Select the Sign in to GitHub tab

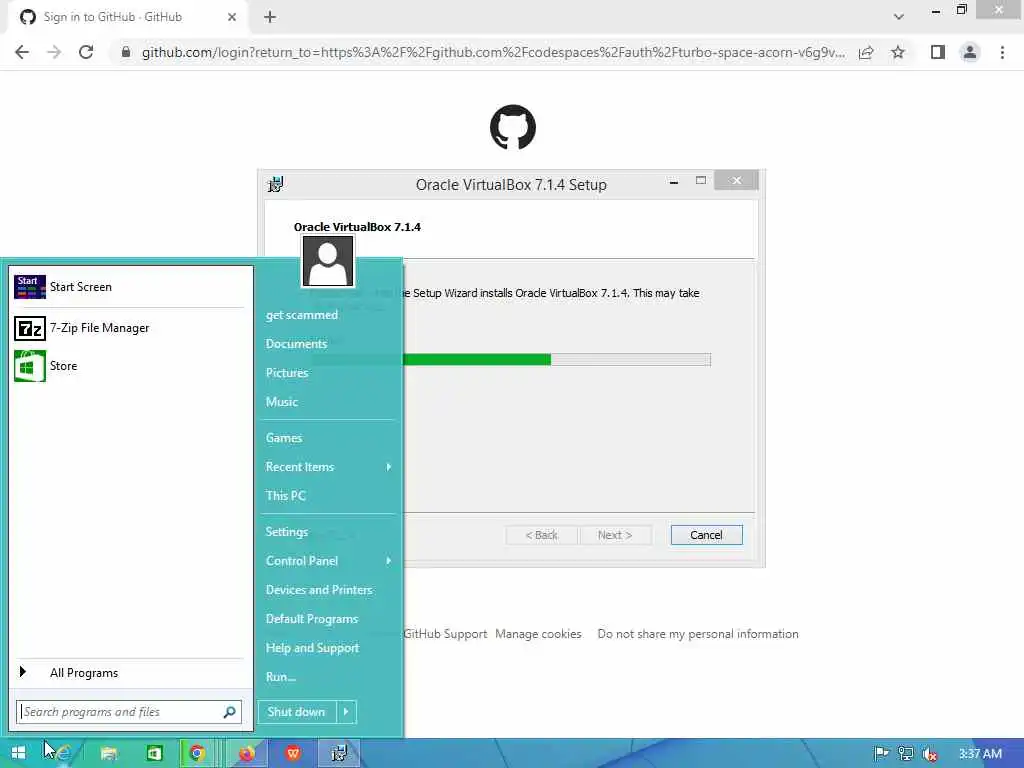[x=129, y=18]
